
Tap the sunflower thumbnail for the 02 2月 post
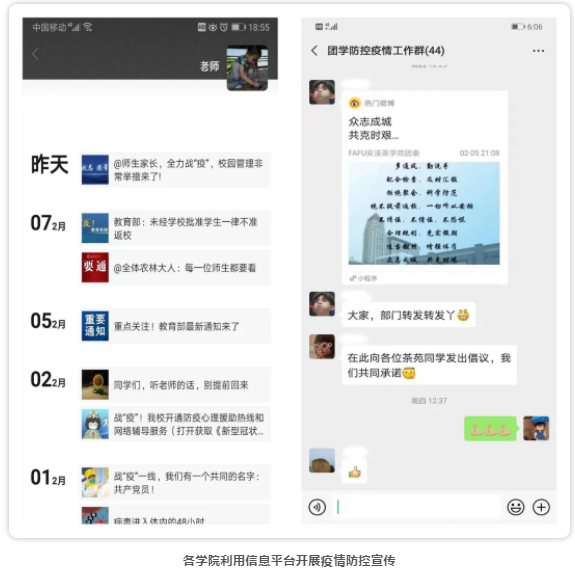pos(95,384)
